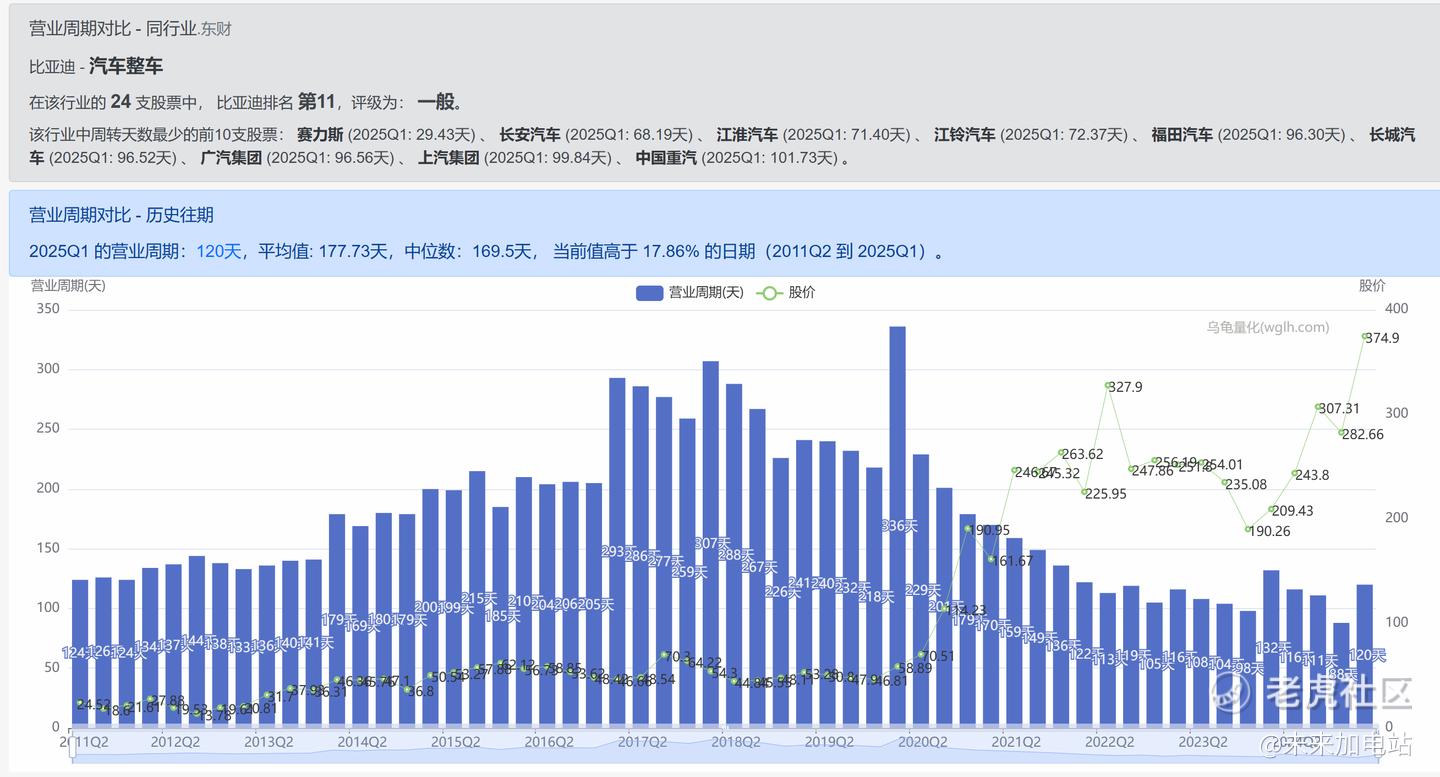The image size is (1440, 777).
Task: Click the last bar labeled 120天
Action: (1365, 655)
